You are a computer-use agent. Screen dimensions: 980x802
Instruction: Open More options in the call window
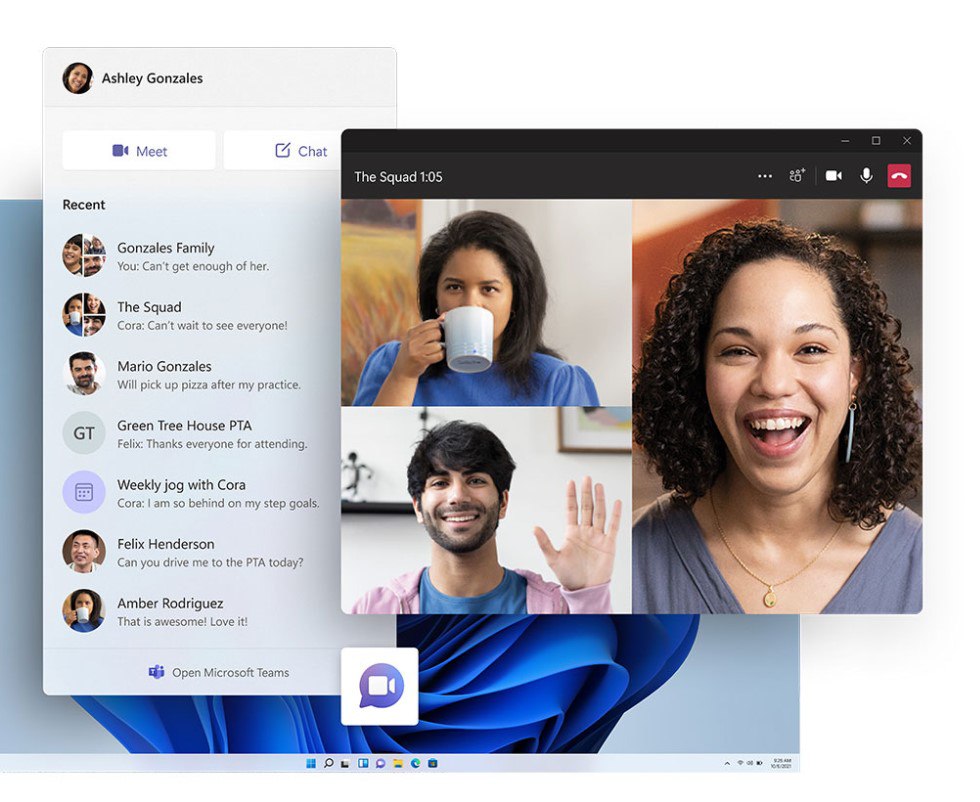(764, 176)
